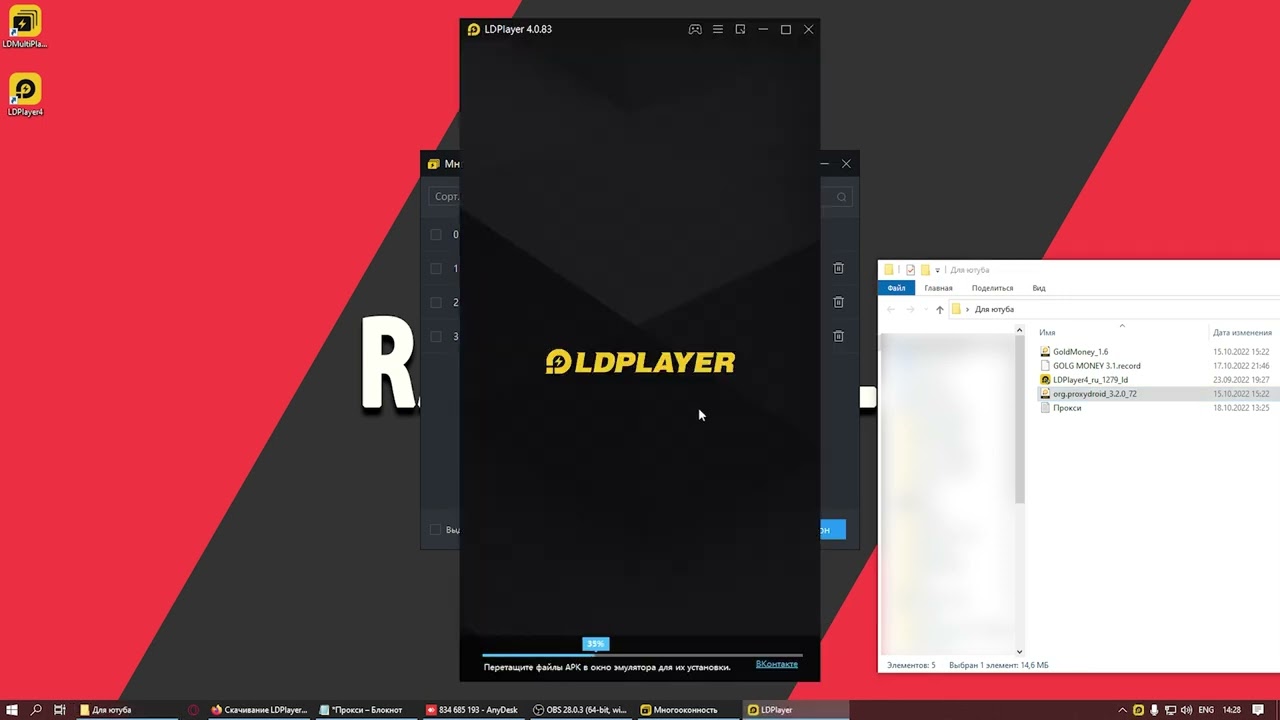Open the Windows notification center
The height and width of the screenshot is (720, 1280).
(x=1259, y=710)
